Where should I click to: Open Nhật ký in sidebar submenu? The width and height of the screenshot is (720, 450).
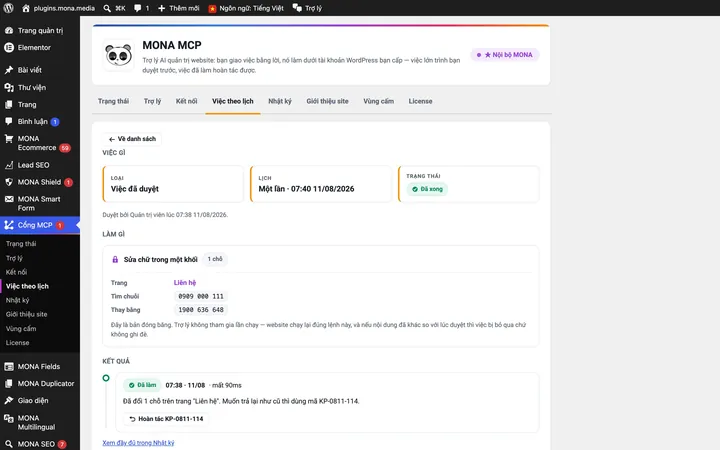click(17, 300)
